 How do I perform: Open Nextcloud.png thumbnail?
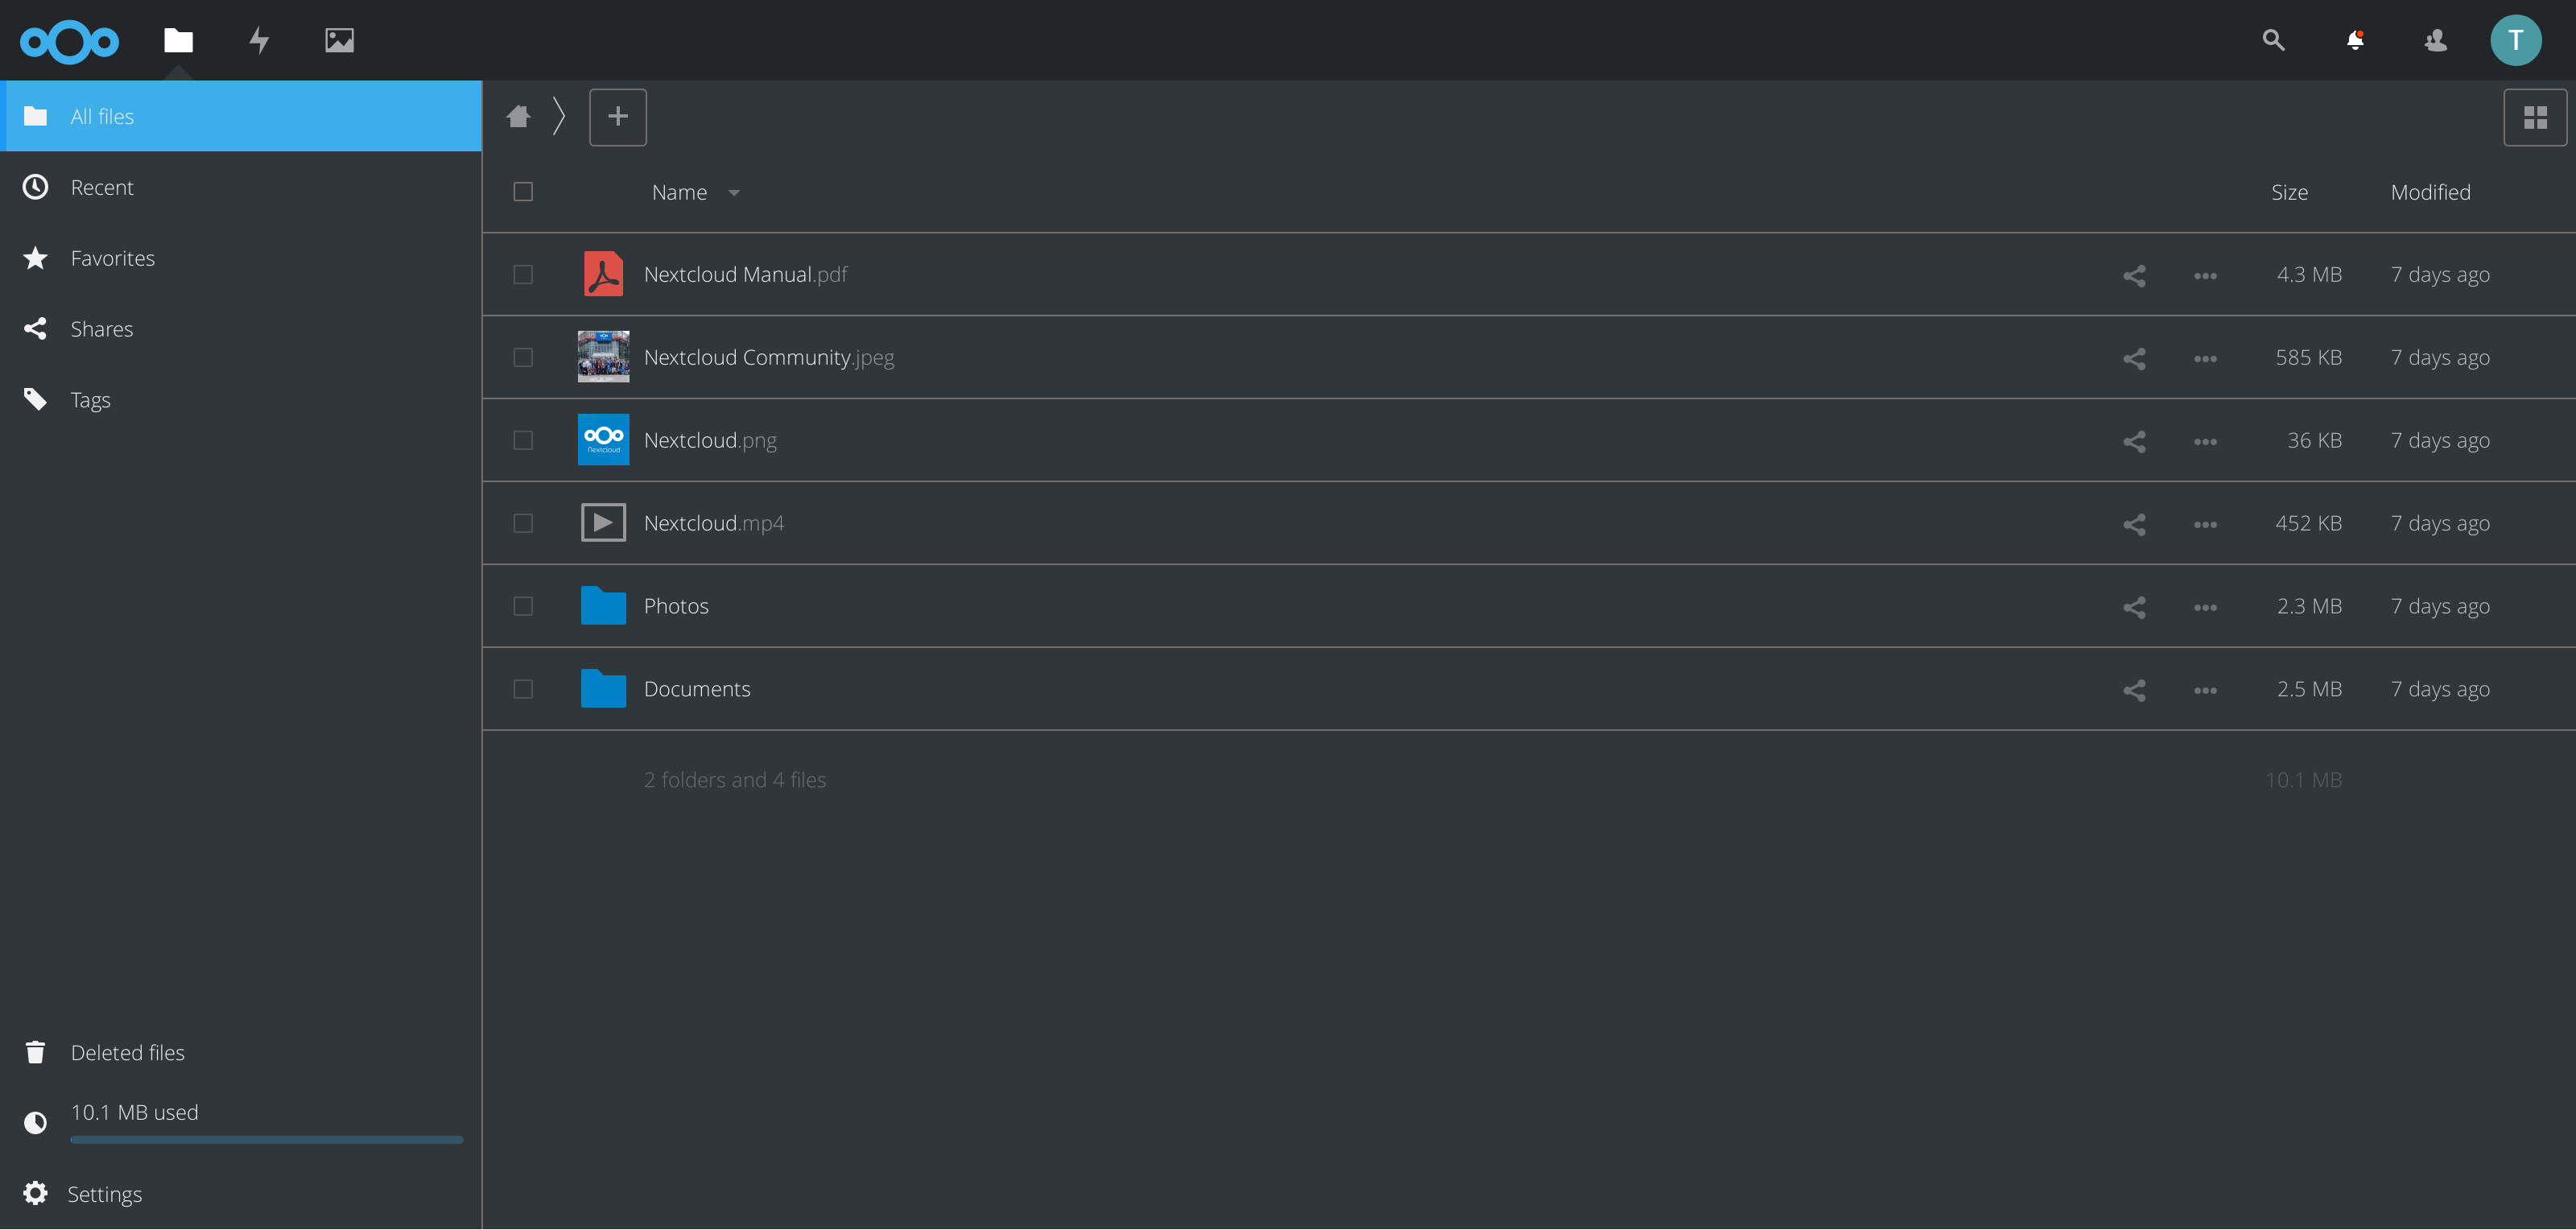tap(603, 440)
